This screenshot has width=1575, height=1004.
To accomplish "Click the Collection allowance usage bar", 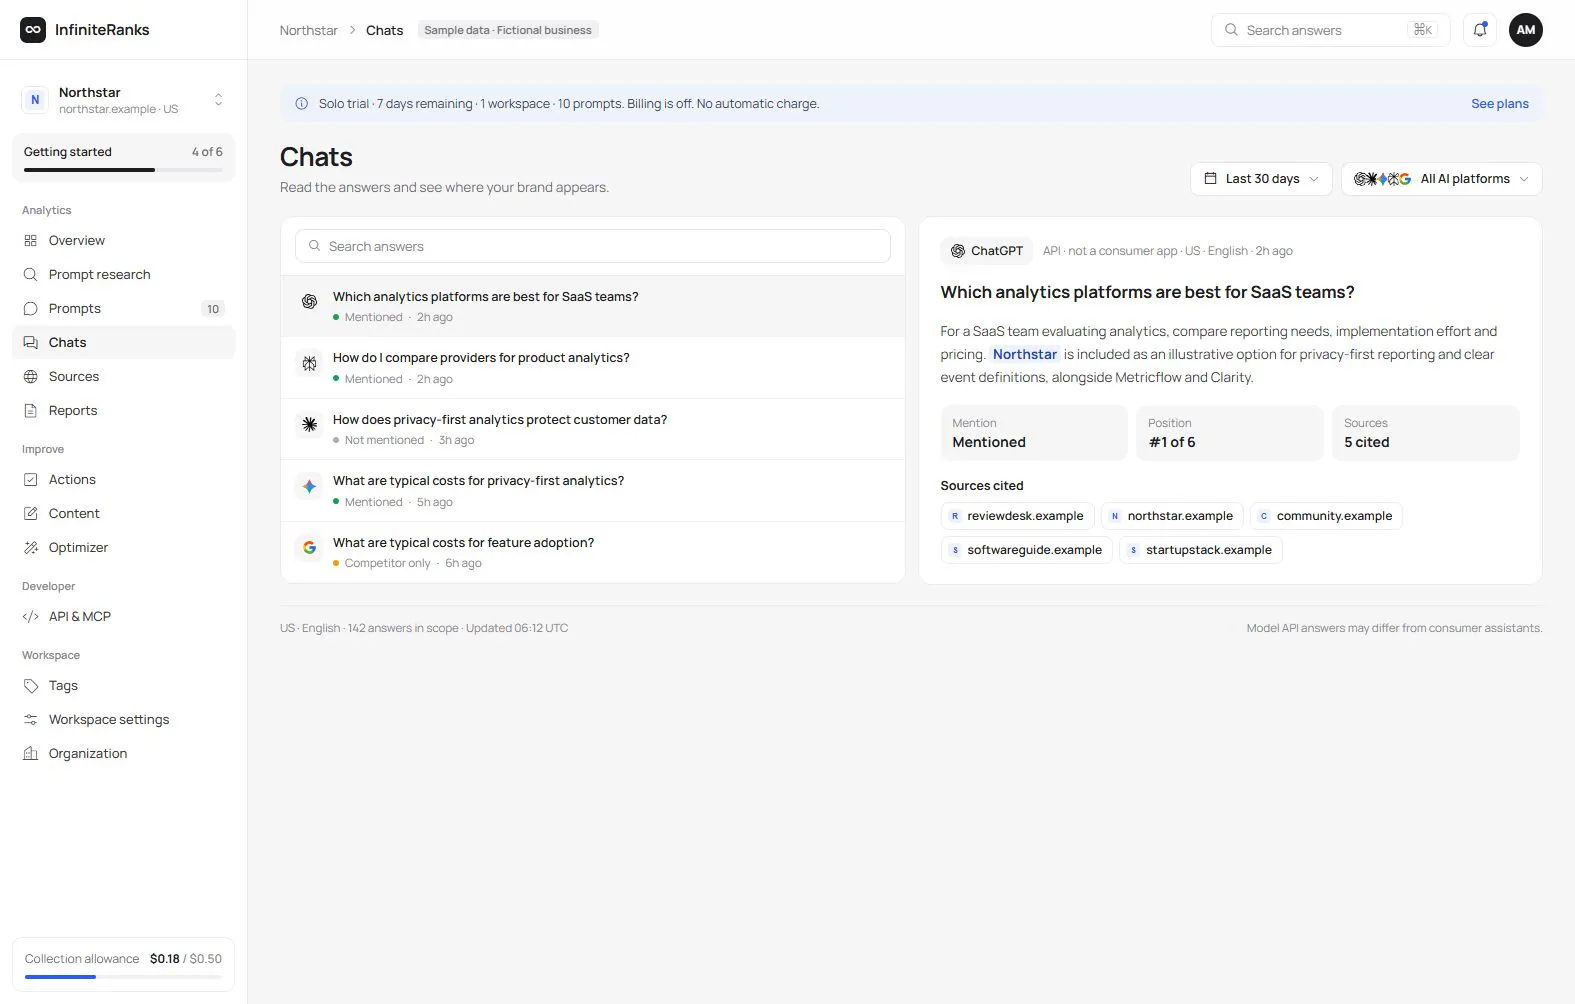I will (123, 977).
